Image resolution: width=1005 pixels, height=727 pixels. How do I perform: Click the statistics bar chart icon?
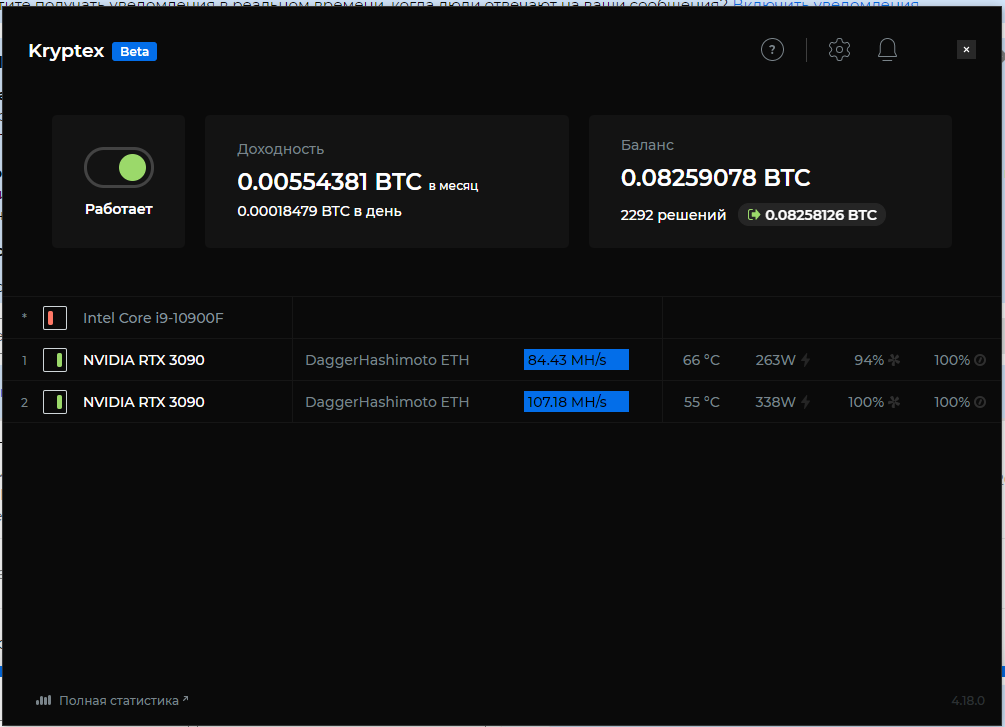[44, 700]
